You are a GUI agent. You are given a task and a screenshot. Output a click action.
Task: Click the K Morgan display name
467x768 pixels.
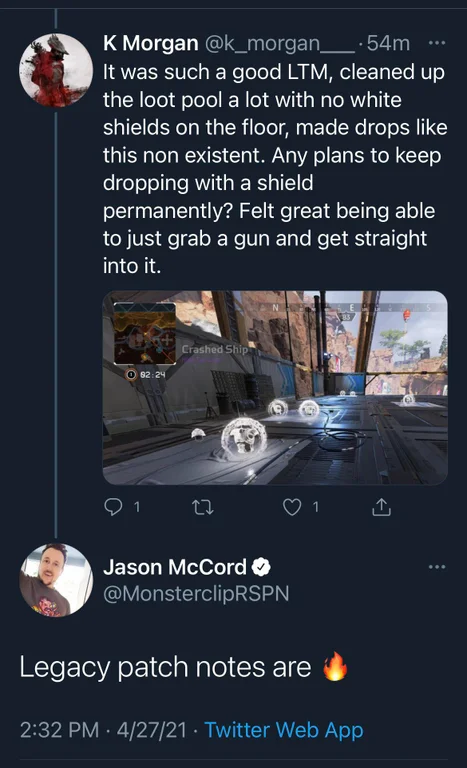(150, 43)
